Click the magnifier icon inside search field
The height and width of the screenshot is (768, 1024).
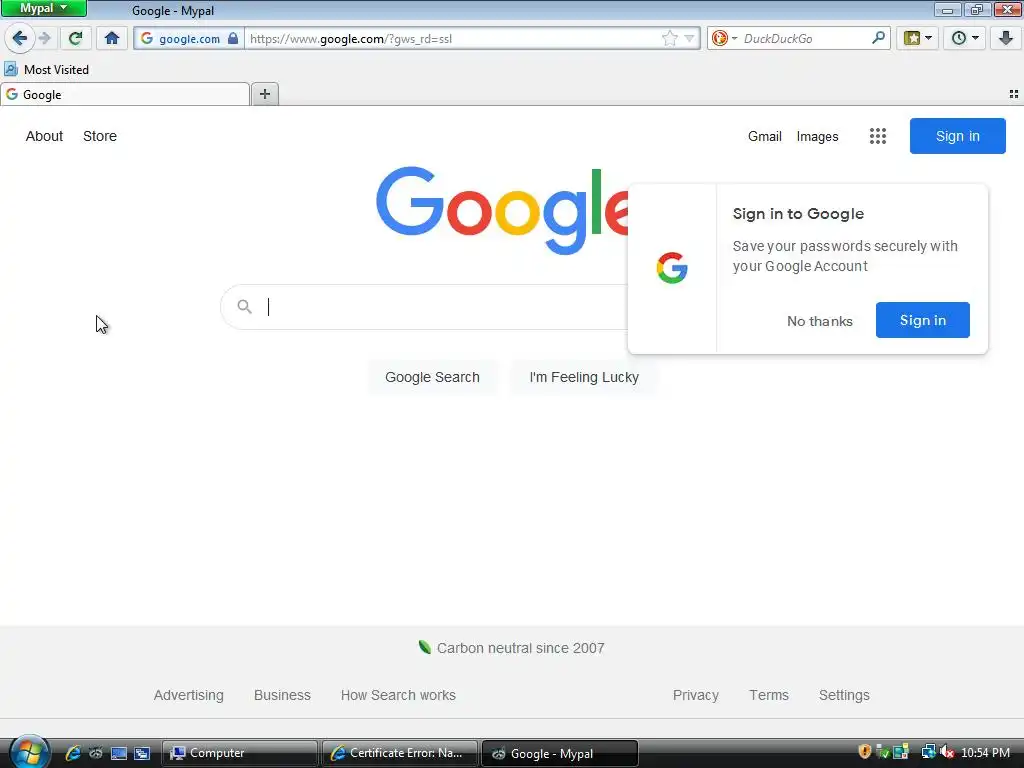click(x=244, y=306)
